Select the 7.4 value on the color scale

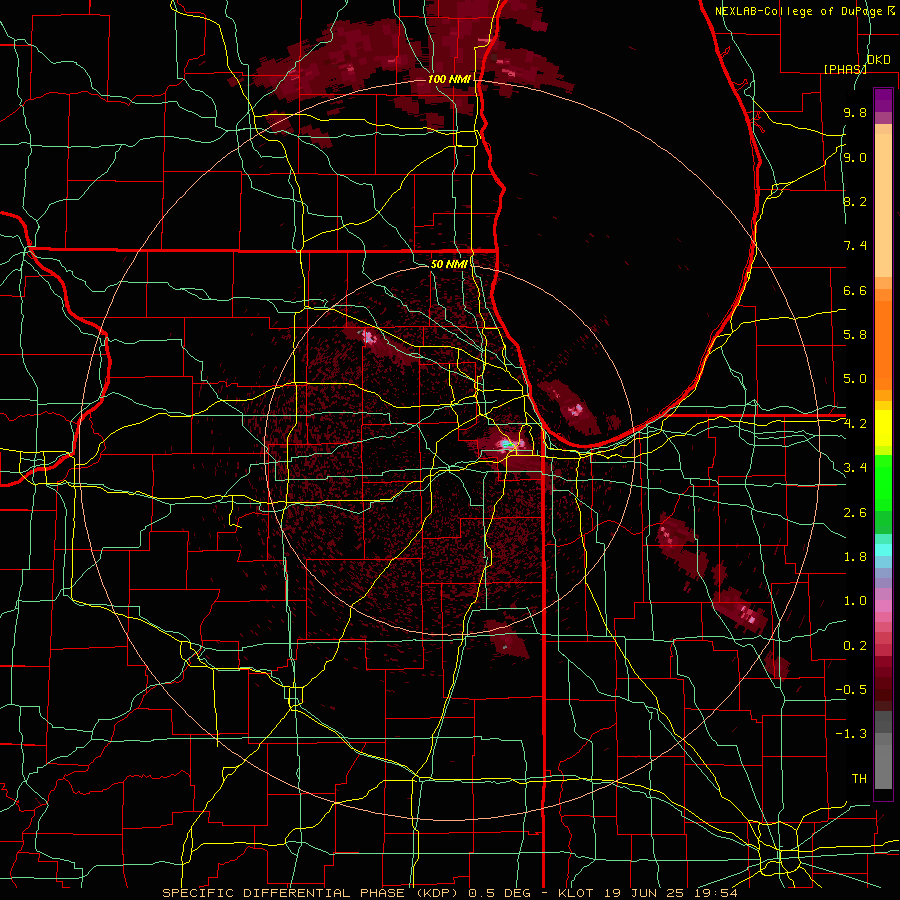point(855,246)
